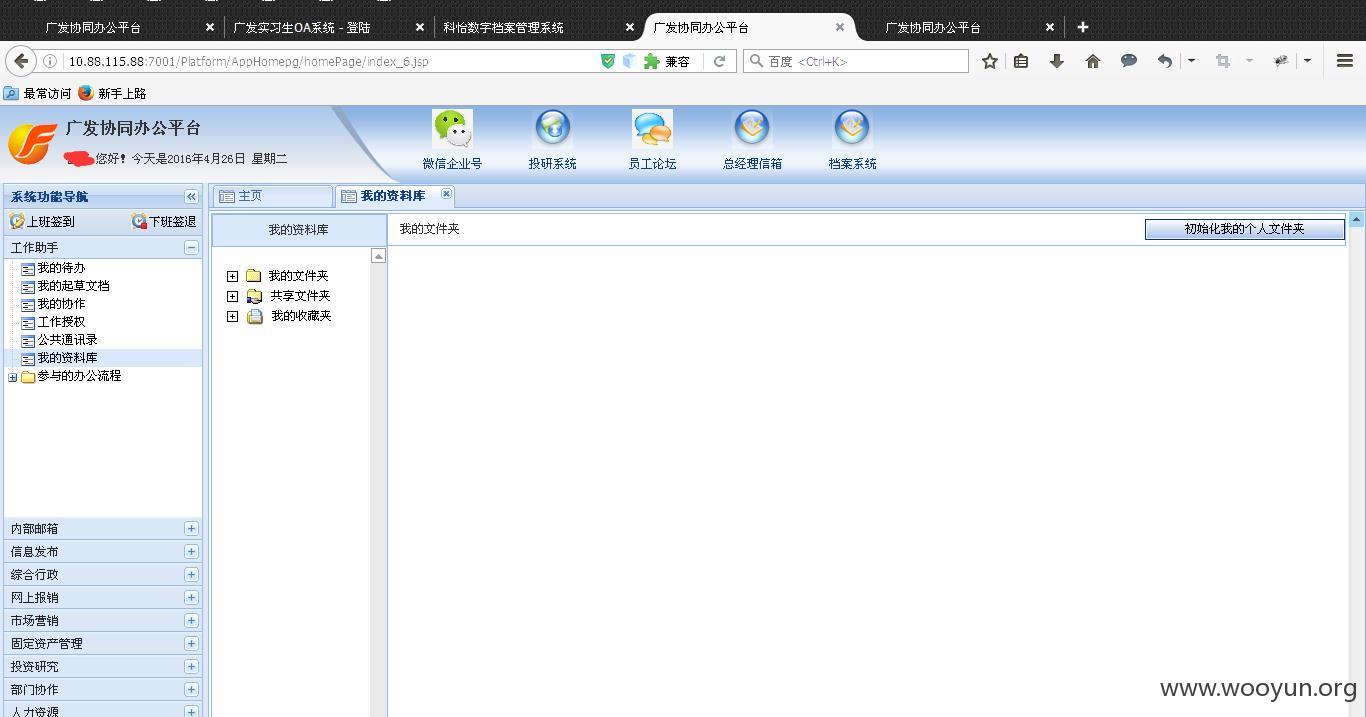Screen dimensions: 1366x717
Task: Expand 参与的办公流程 tree node
Action: 12,377
